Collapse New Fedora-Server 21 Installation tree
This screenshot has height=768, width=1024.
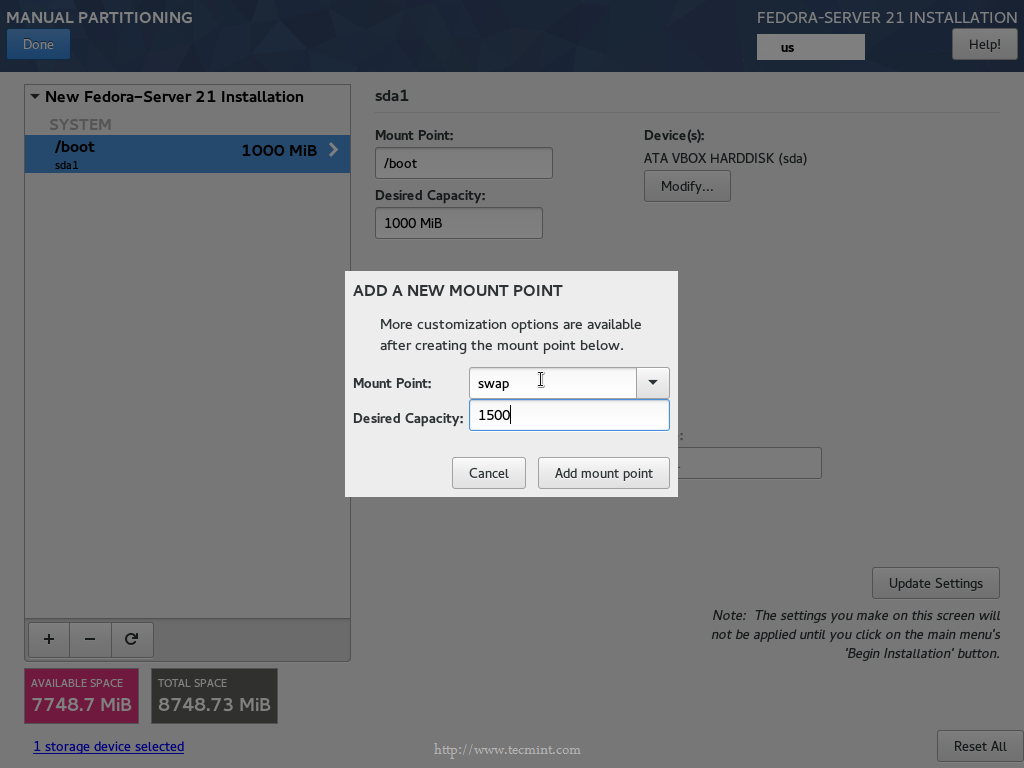pos(35,97)
